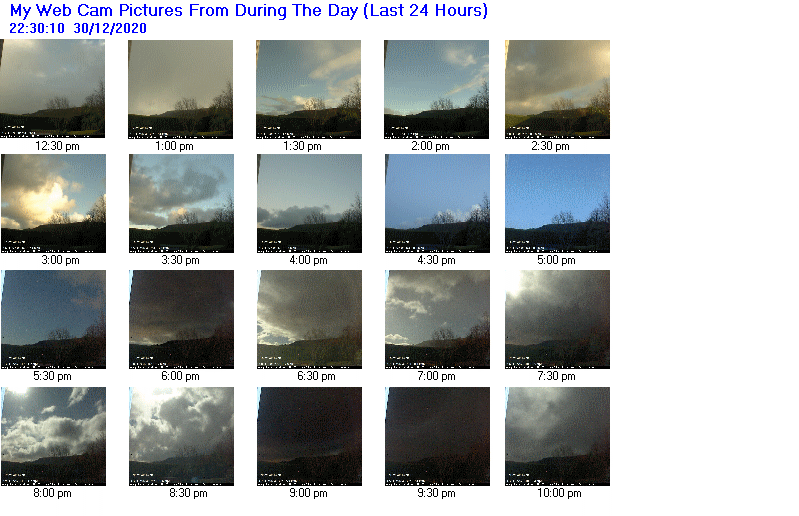
Task: Open the 2:30 pm webcam picture
Action: click(557, 89)
